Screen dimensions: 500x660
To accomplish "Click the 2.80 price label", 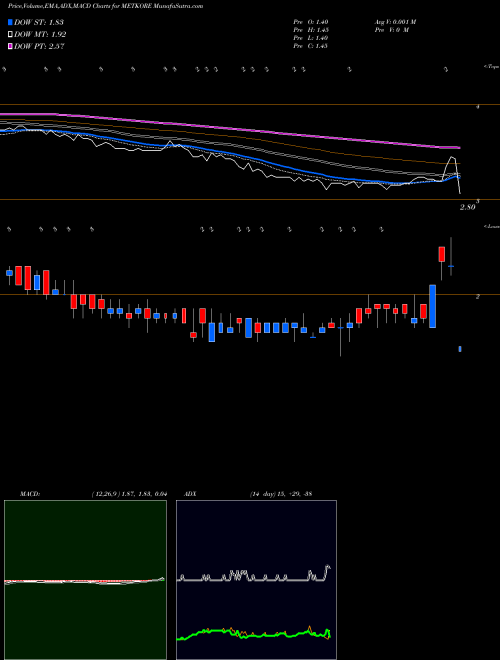I will pyautogui.click(x=468, y=207).
